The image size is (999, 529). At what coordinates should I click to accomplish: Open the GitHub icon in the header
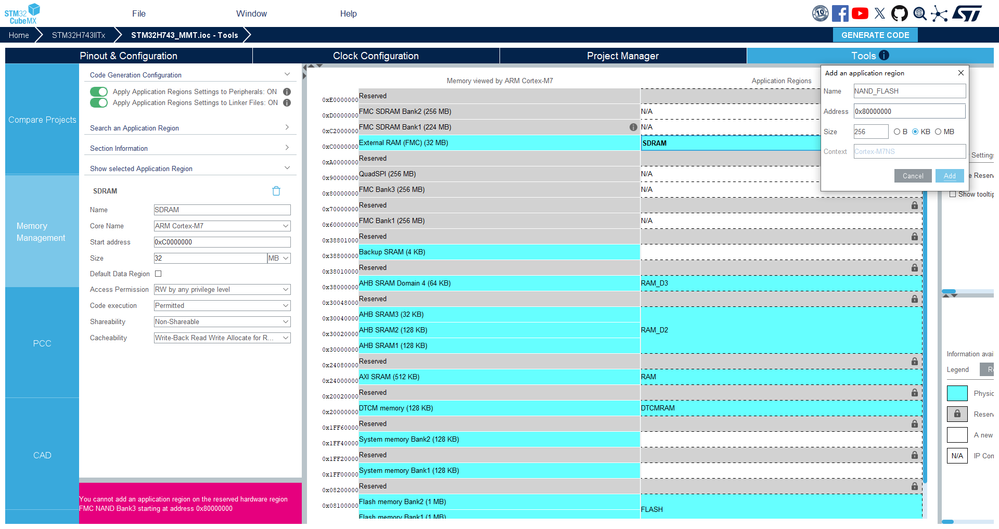[x=899, y=13]
